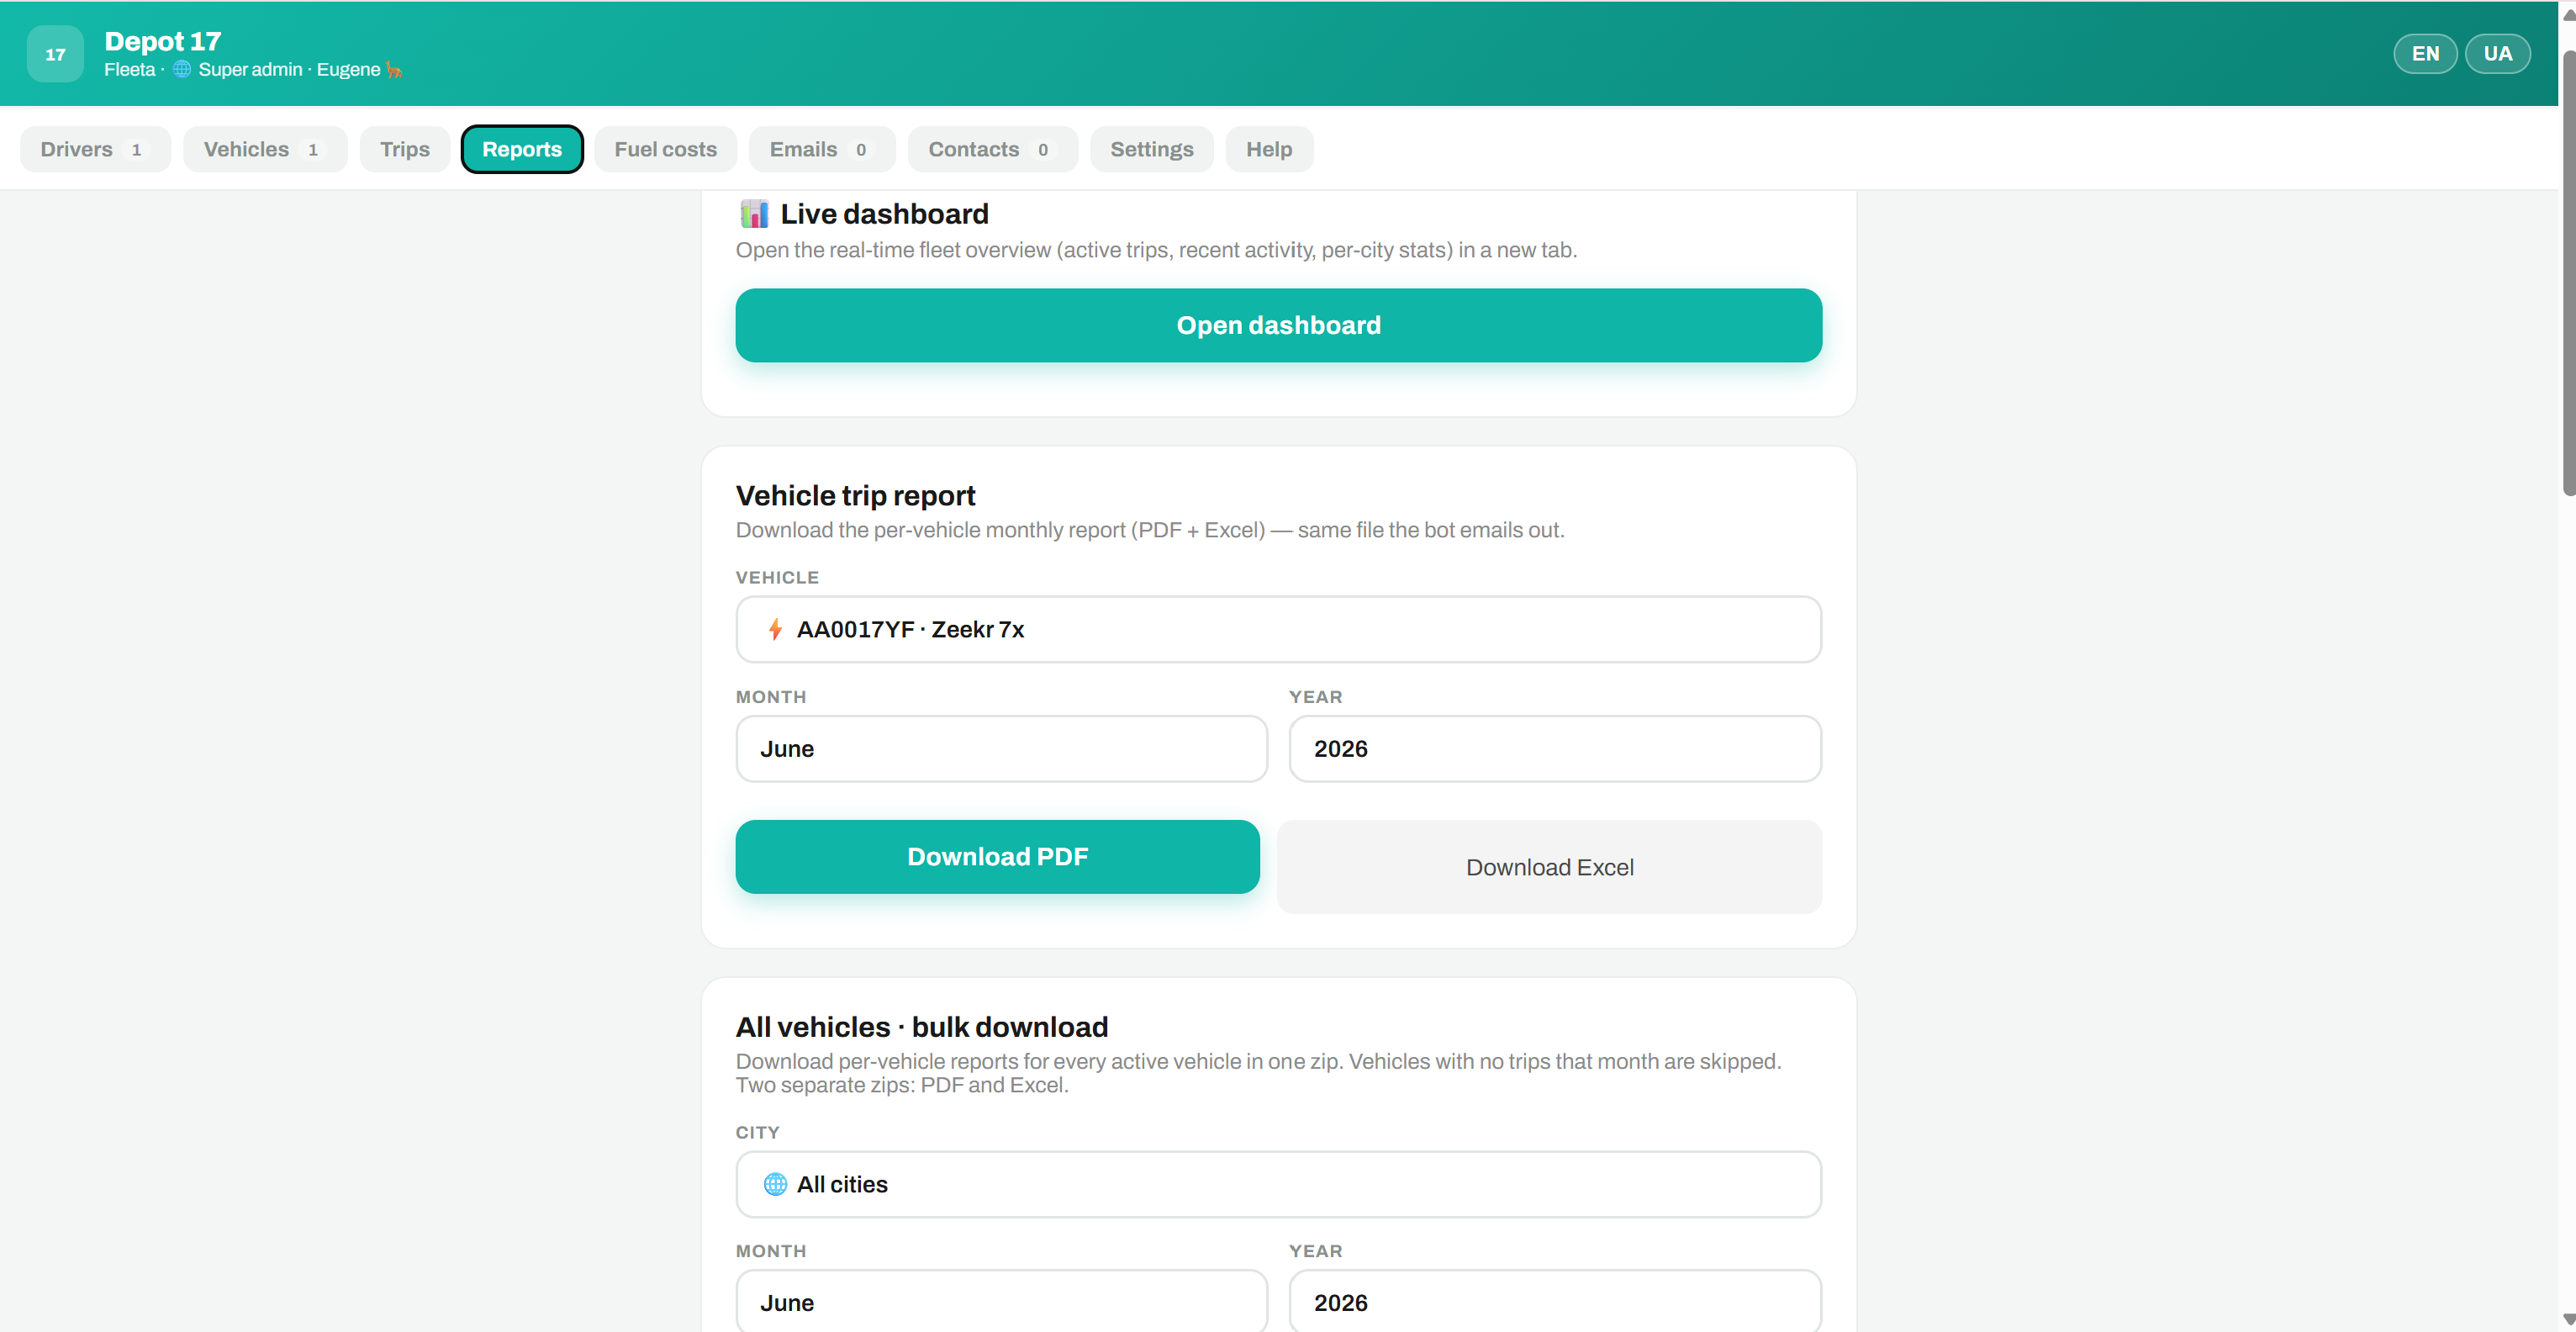Image resolution: width=2576 pixels, height=1332 pixels.
Task: Open the Vehicle dropdown showing AA0017YF
Action: [x=1278, y=629]
